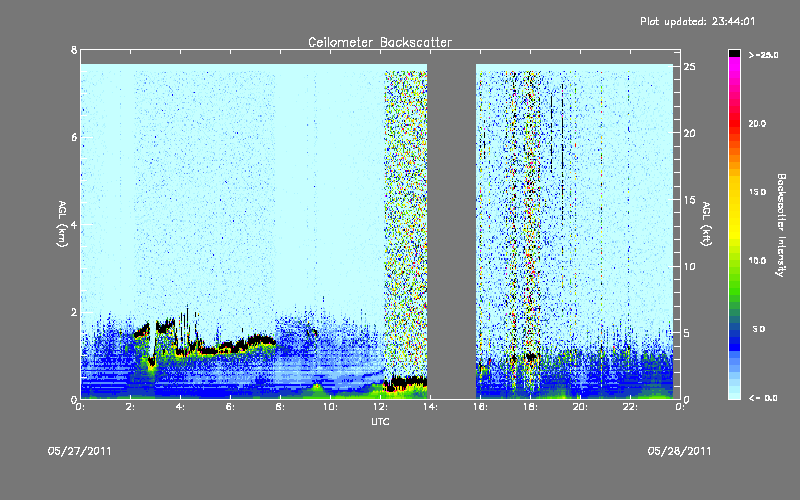This screenshot has height=500, width=800.
Task: Click the "Backscatter Intensity" colorbar label
Action: pos(781,225)
